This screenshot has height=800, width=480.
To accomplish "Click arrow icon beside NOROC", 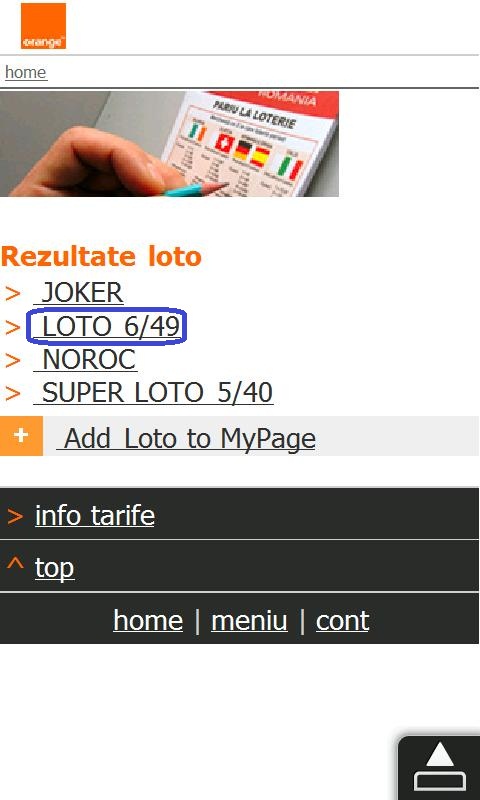I will pyautogui.click(x=13, y=361).
